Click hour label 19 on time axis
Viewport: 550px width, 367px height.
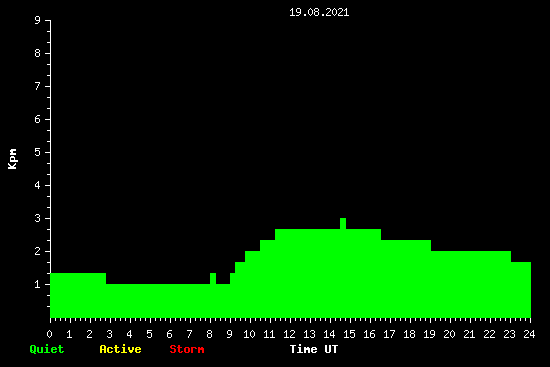coord(429,334)
